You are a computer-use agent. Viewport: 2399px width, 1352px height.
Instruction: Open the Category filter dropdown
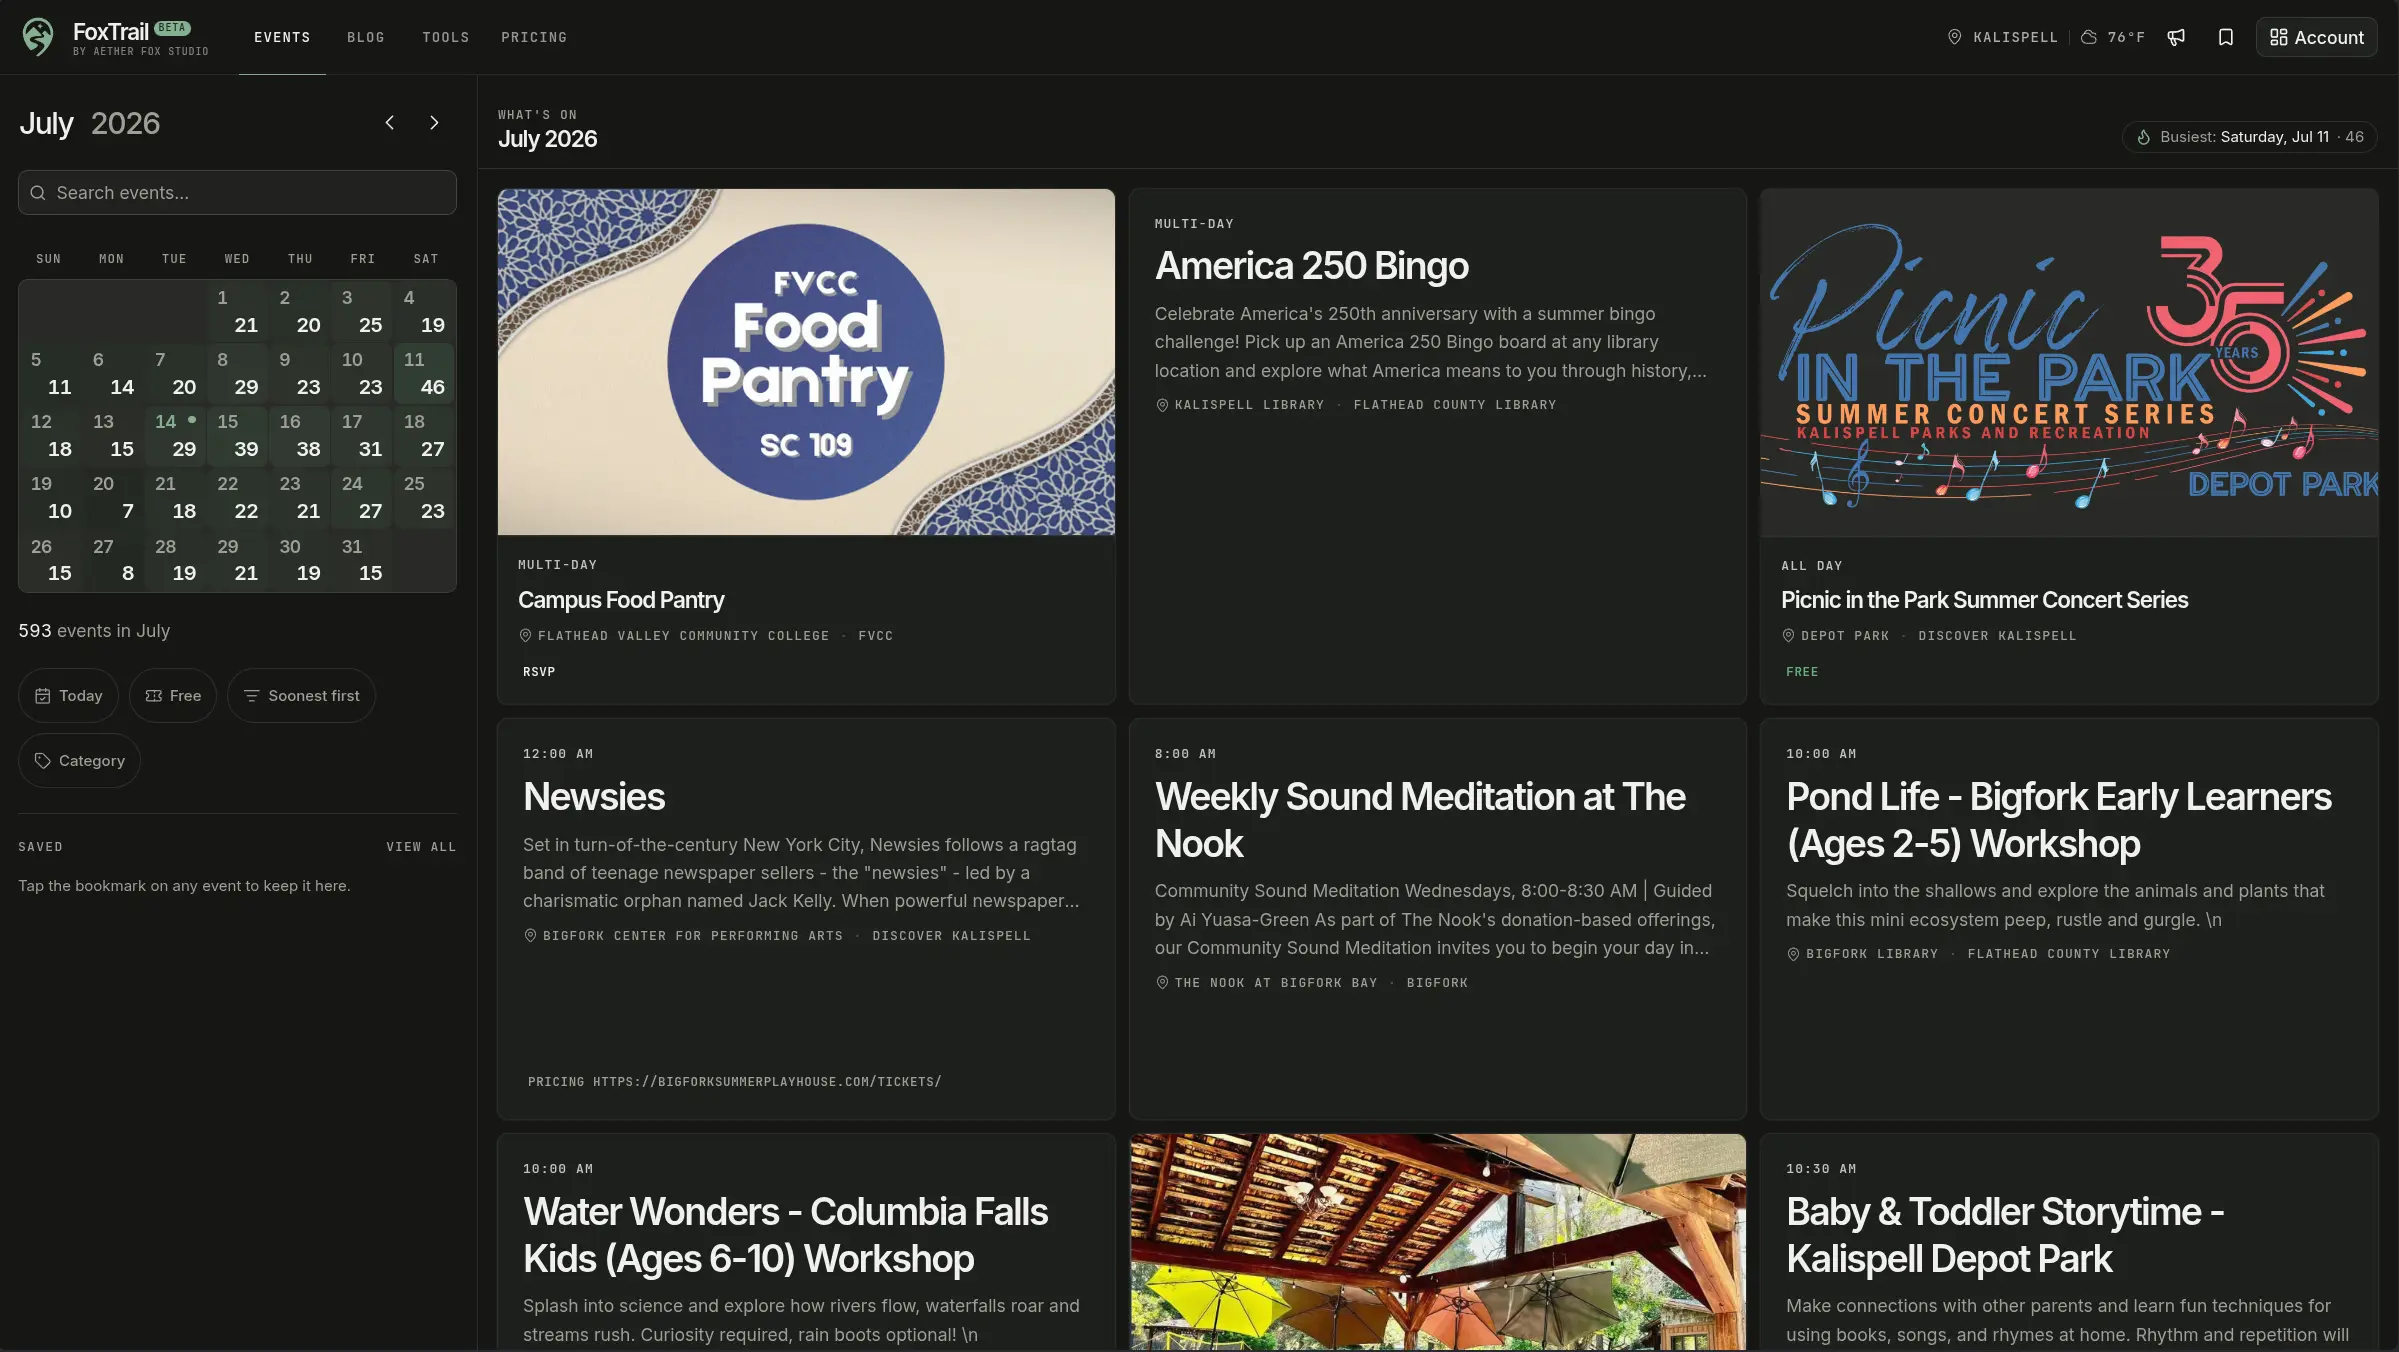(x=79, y=761)
